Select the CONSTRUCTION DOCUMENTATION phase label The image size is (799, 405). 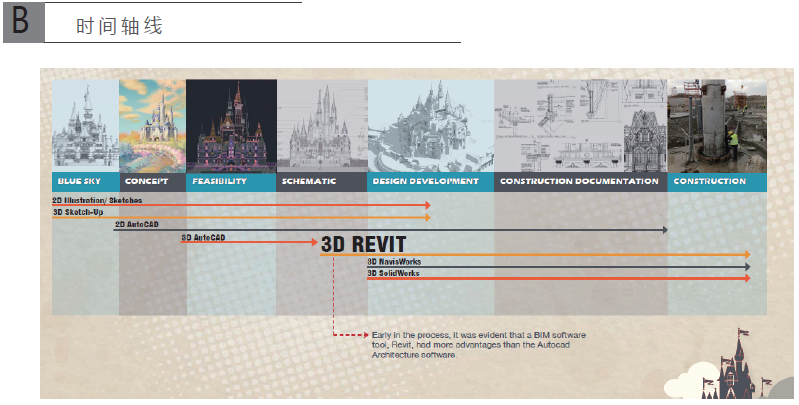[x=579, y=182]
